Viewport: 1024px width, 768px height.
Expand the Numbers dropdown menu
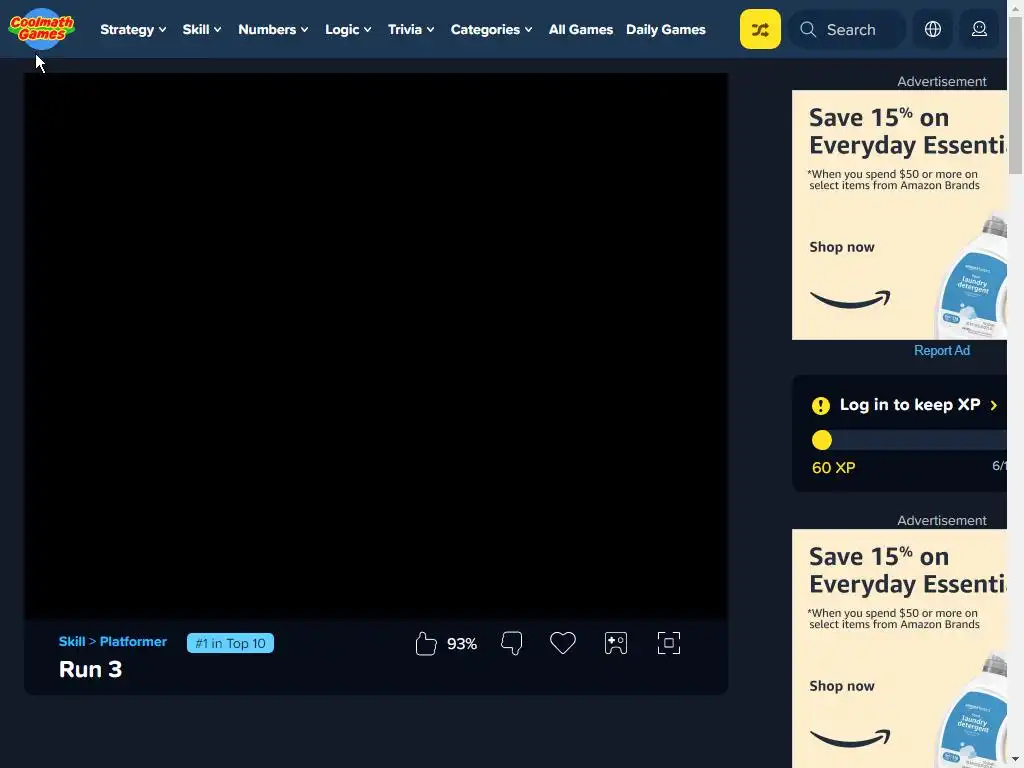(x=273, y=29)
